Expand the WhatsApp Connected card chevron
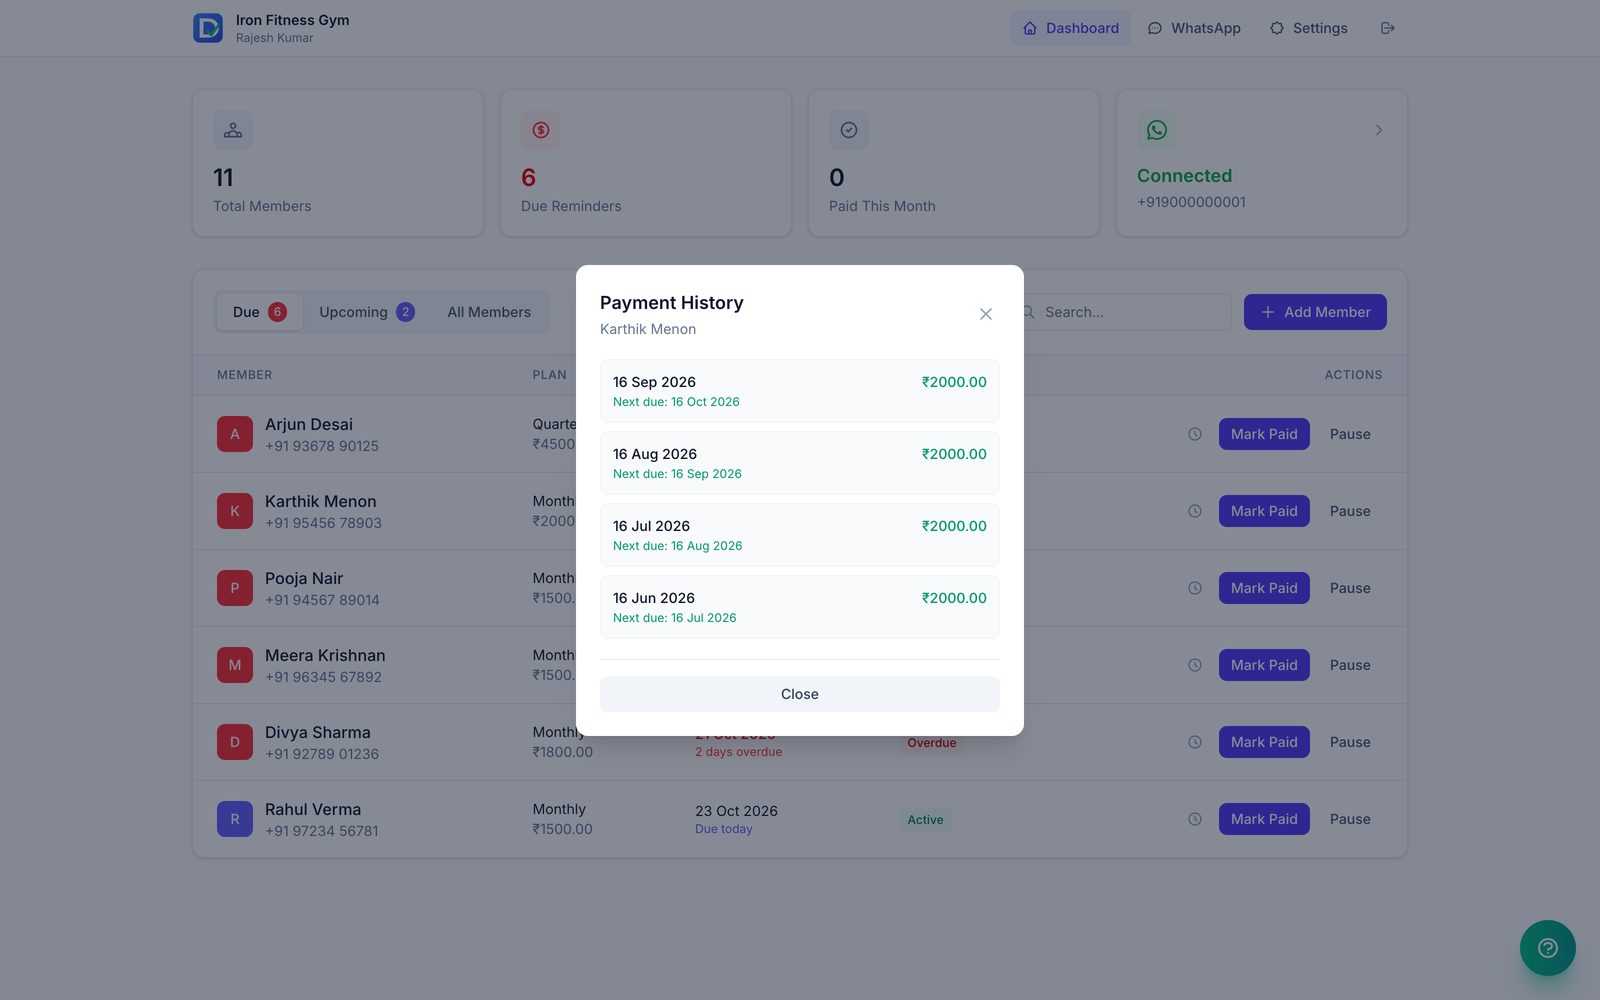 point(1379,130)
